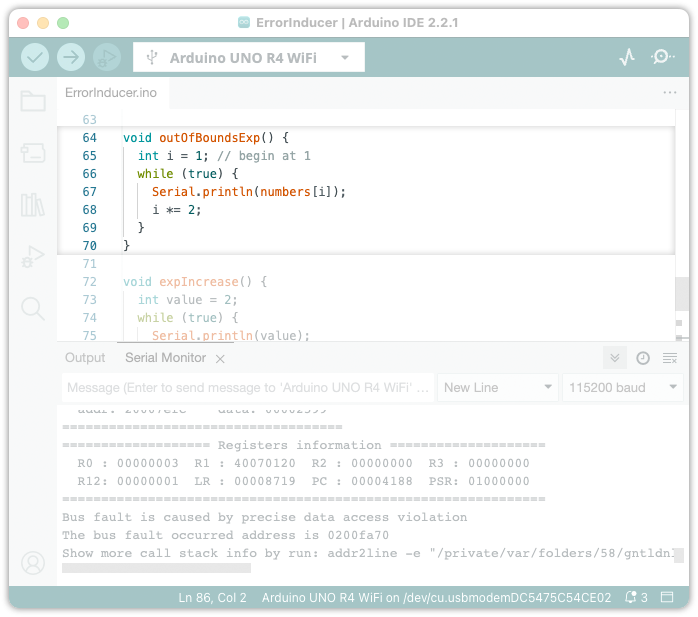Open the Arduino UNO R4 WiFi board selector
The width and height of the screenshot is (698, 617).
249,58
